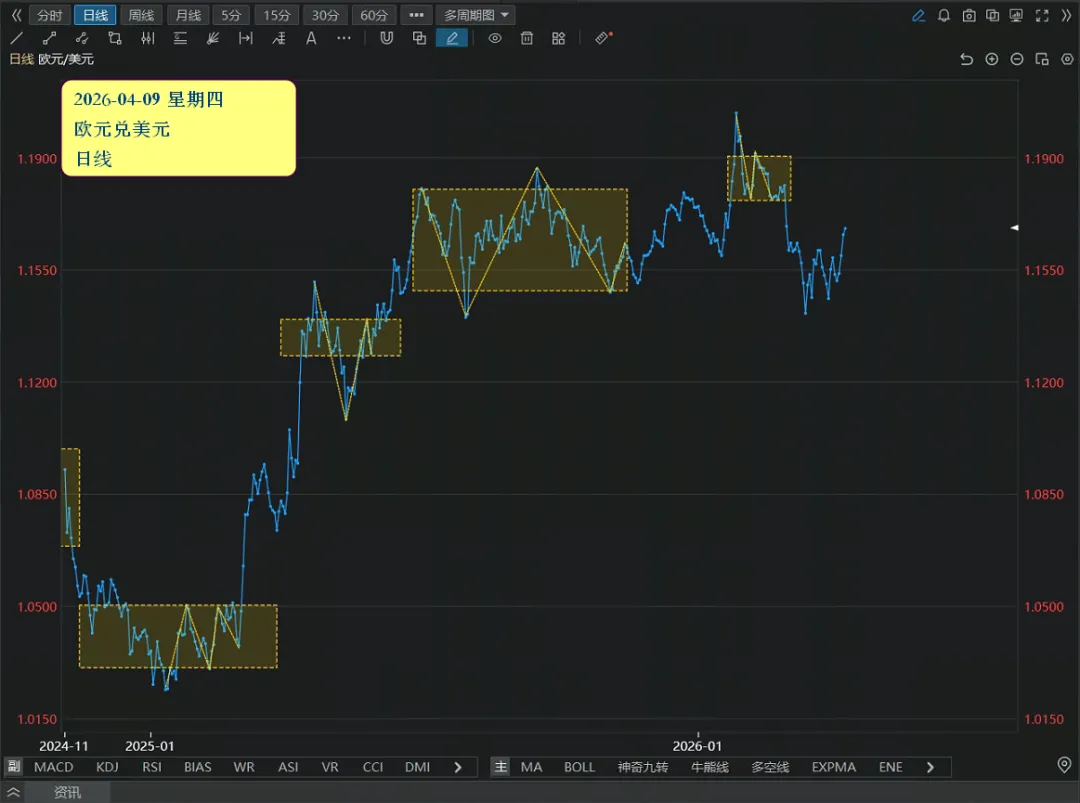Switch to the 周线 weekly period tab
Image resolution: width=1080 pixels, height=803 pixels.
(x=141, y=15)
